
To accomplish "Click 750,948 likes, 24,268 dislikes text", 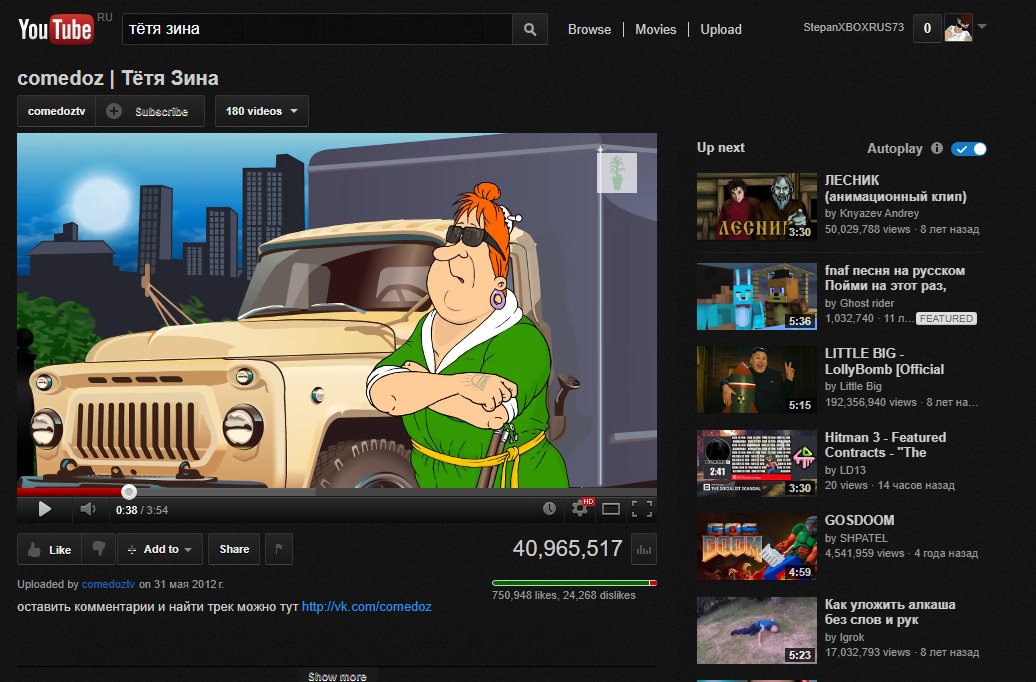I will (564, 595).
